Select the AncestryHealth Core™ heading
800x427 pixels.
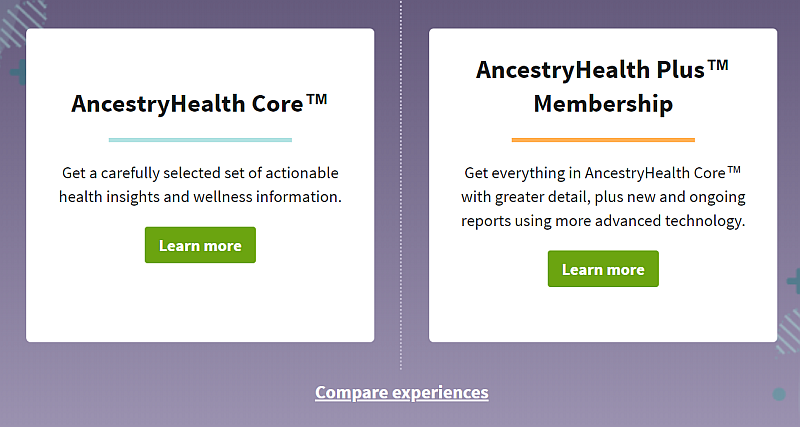(199, 104)
